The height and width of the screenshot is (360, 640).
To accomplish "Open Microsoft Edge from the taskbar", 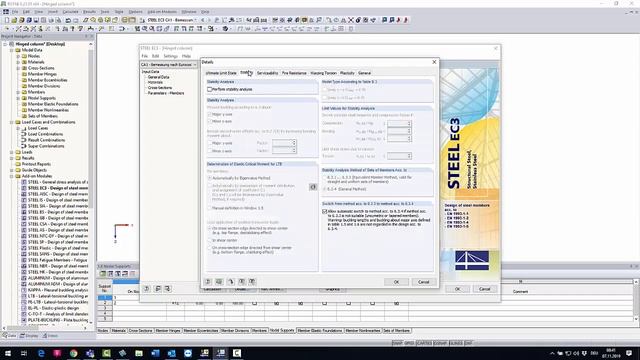I will [41, 353].
